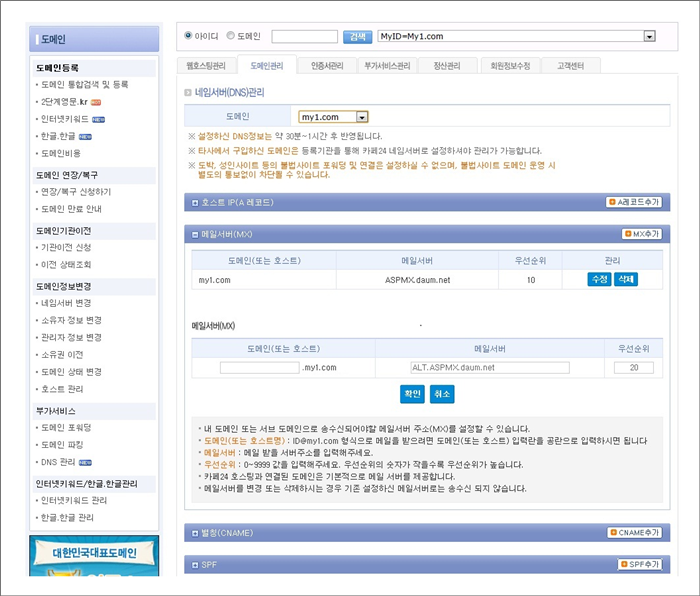
Task: Open the my1.com domain dropdown
Action: pyautogui.click(x=362, y=117)
